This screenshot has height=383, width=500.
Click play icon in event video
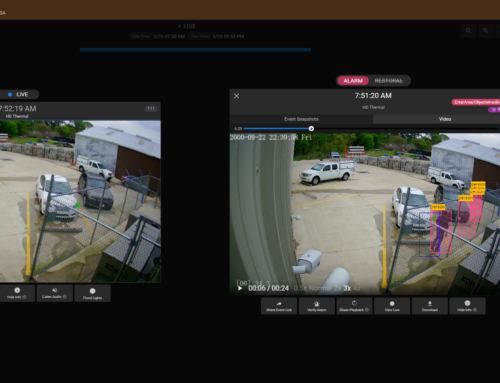(240, 288)
